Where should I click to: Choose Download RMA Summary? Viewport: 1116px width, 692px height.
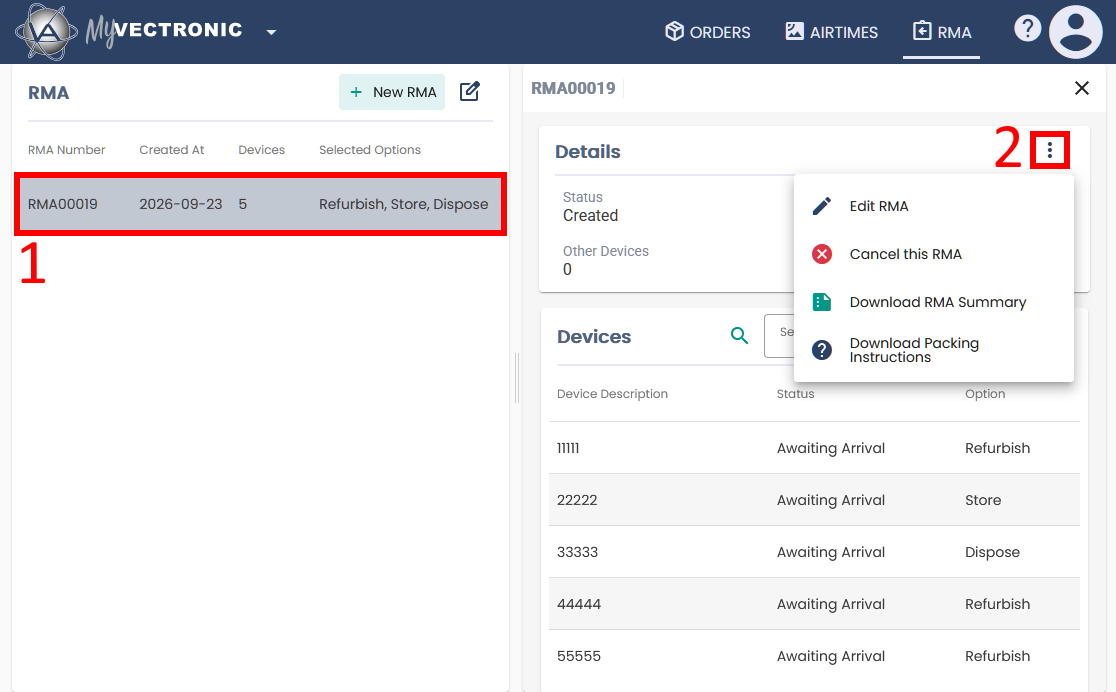pos(934,302)
